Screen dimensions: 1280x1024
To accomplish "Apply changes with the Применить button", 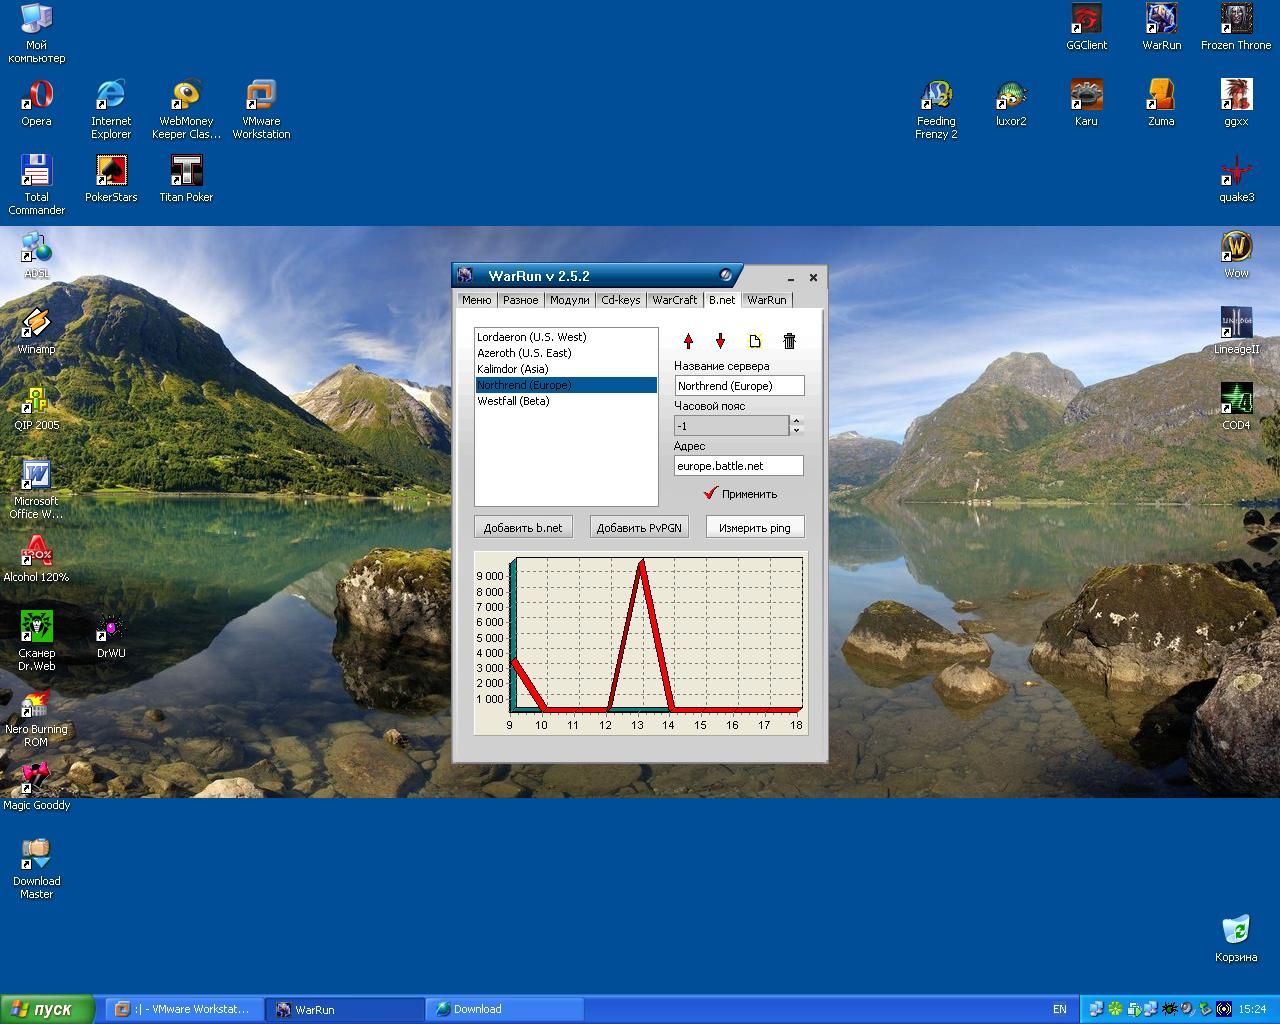I will [x=740, y=494].
